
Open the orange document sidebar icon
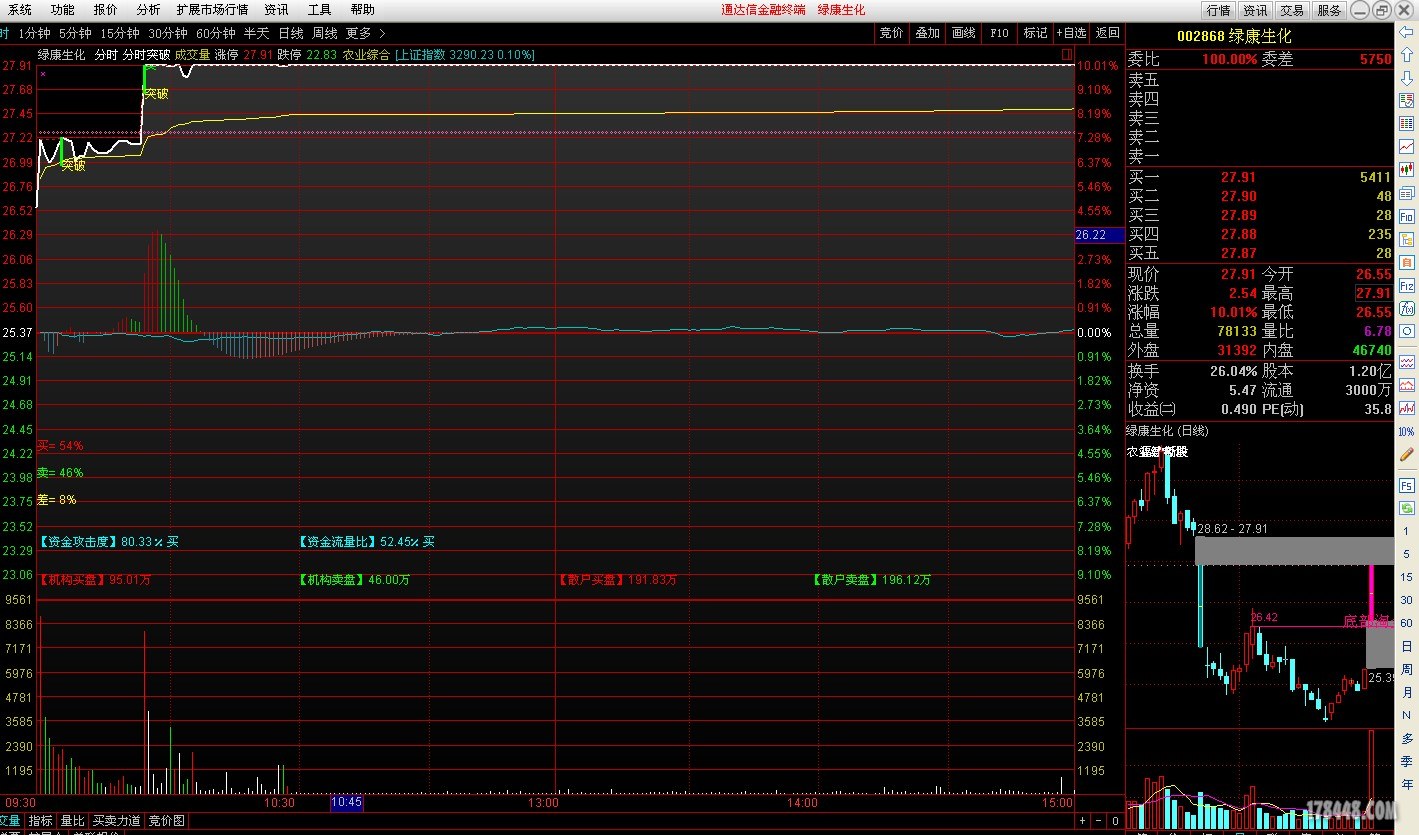point(1406,264)
